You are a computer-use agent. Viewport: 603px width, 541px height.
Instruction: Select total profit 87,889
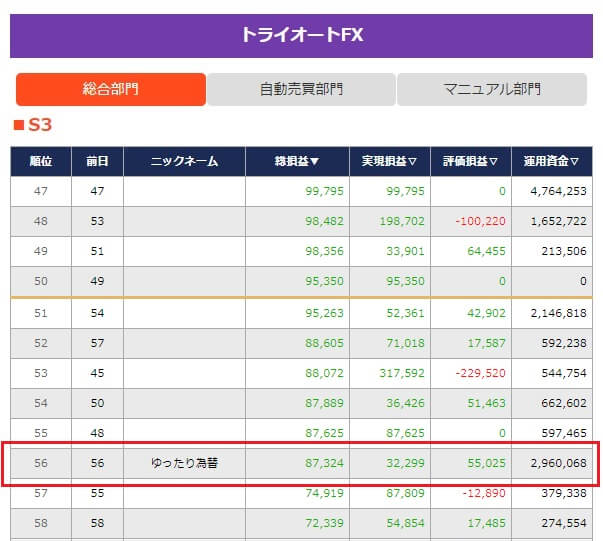point(324,403)
